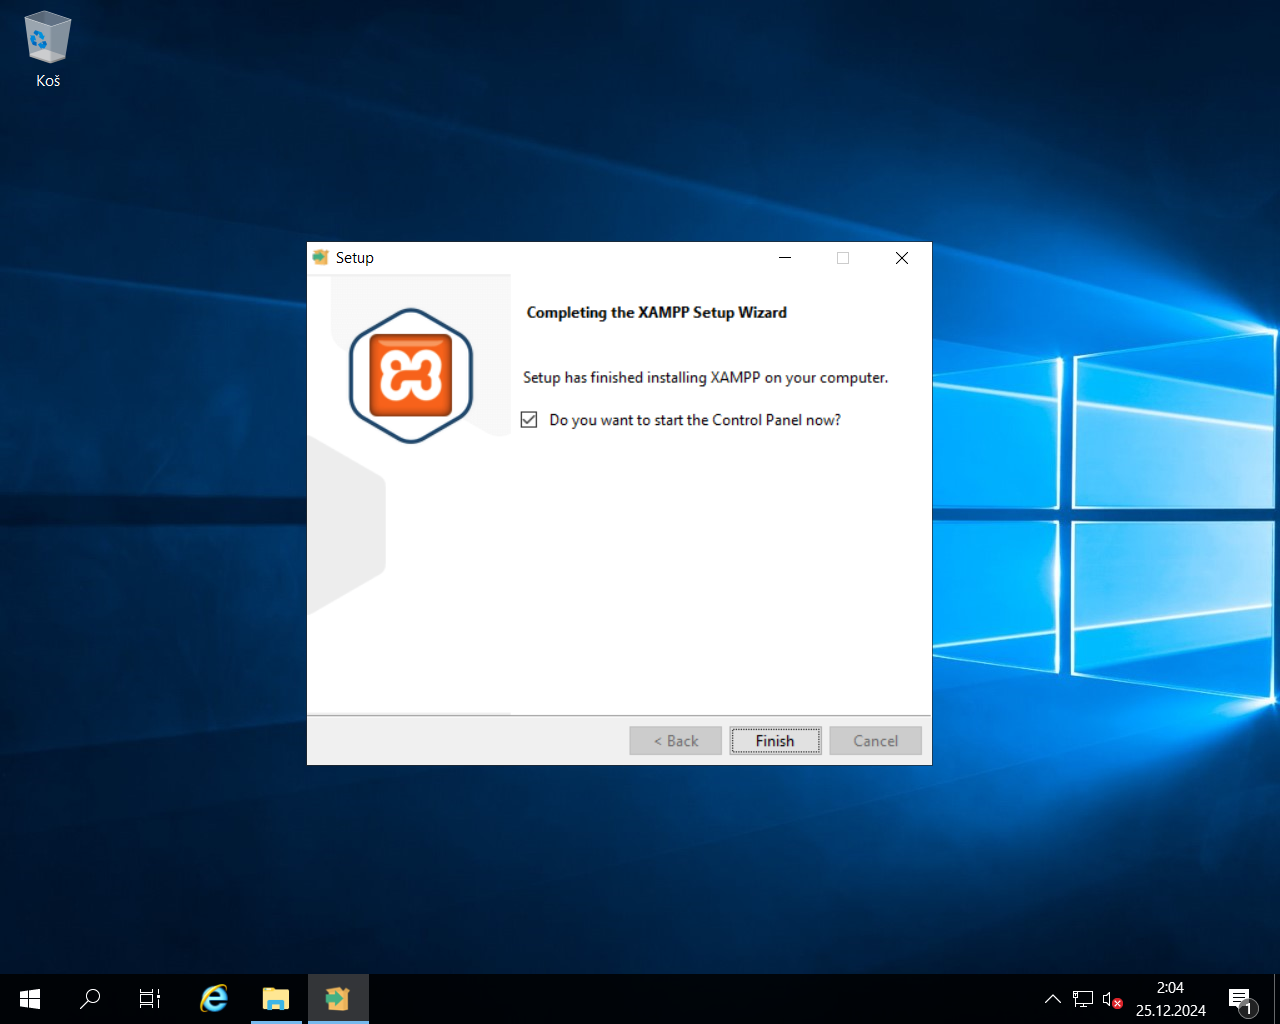This screenshot has height=1024, width=1280.
Task: Uncheck the start Control Panel now option
Action: pos(529,419)
